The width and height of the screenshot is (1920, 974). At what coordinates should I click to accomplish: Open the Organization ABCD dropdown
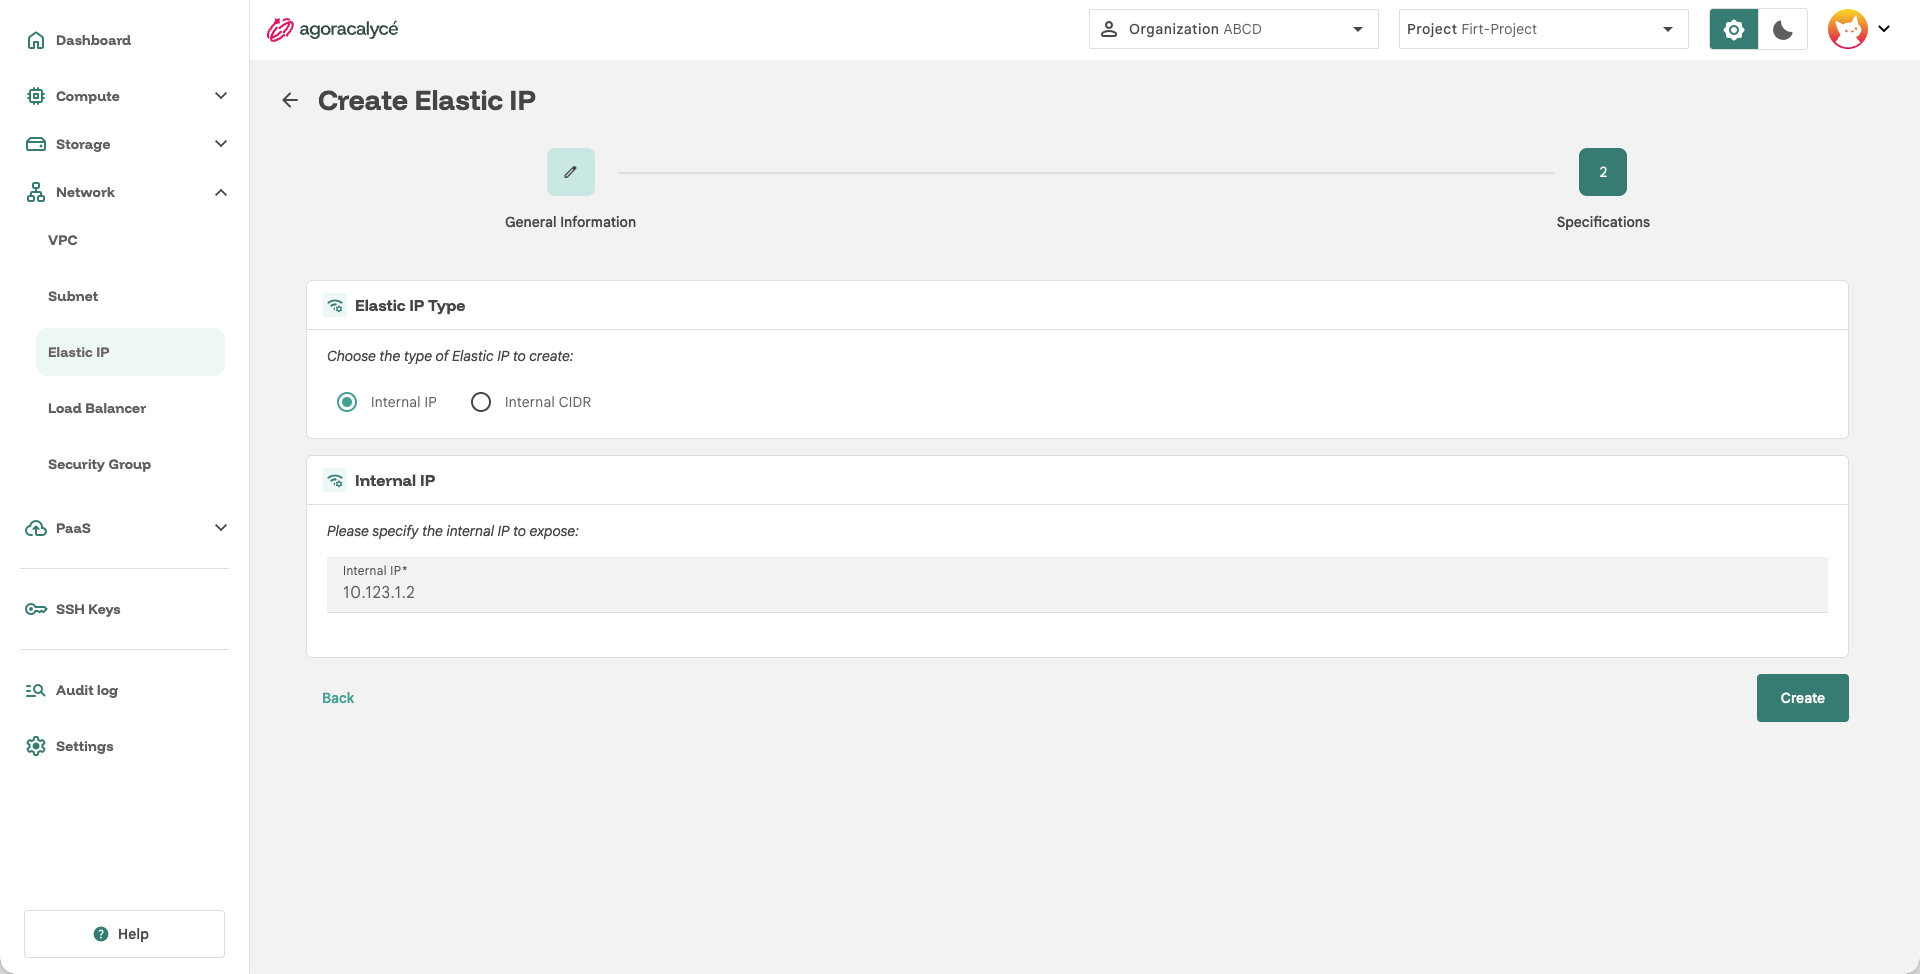click(x=1233, y=29)
